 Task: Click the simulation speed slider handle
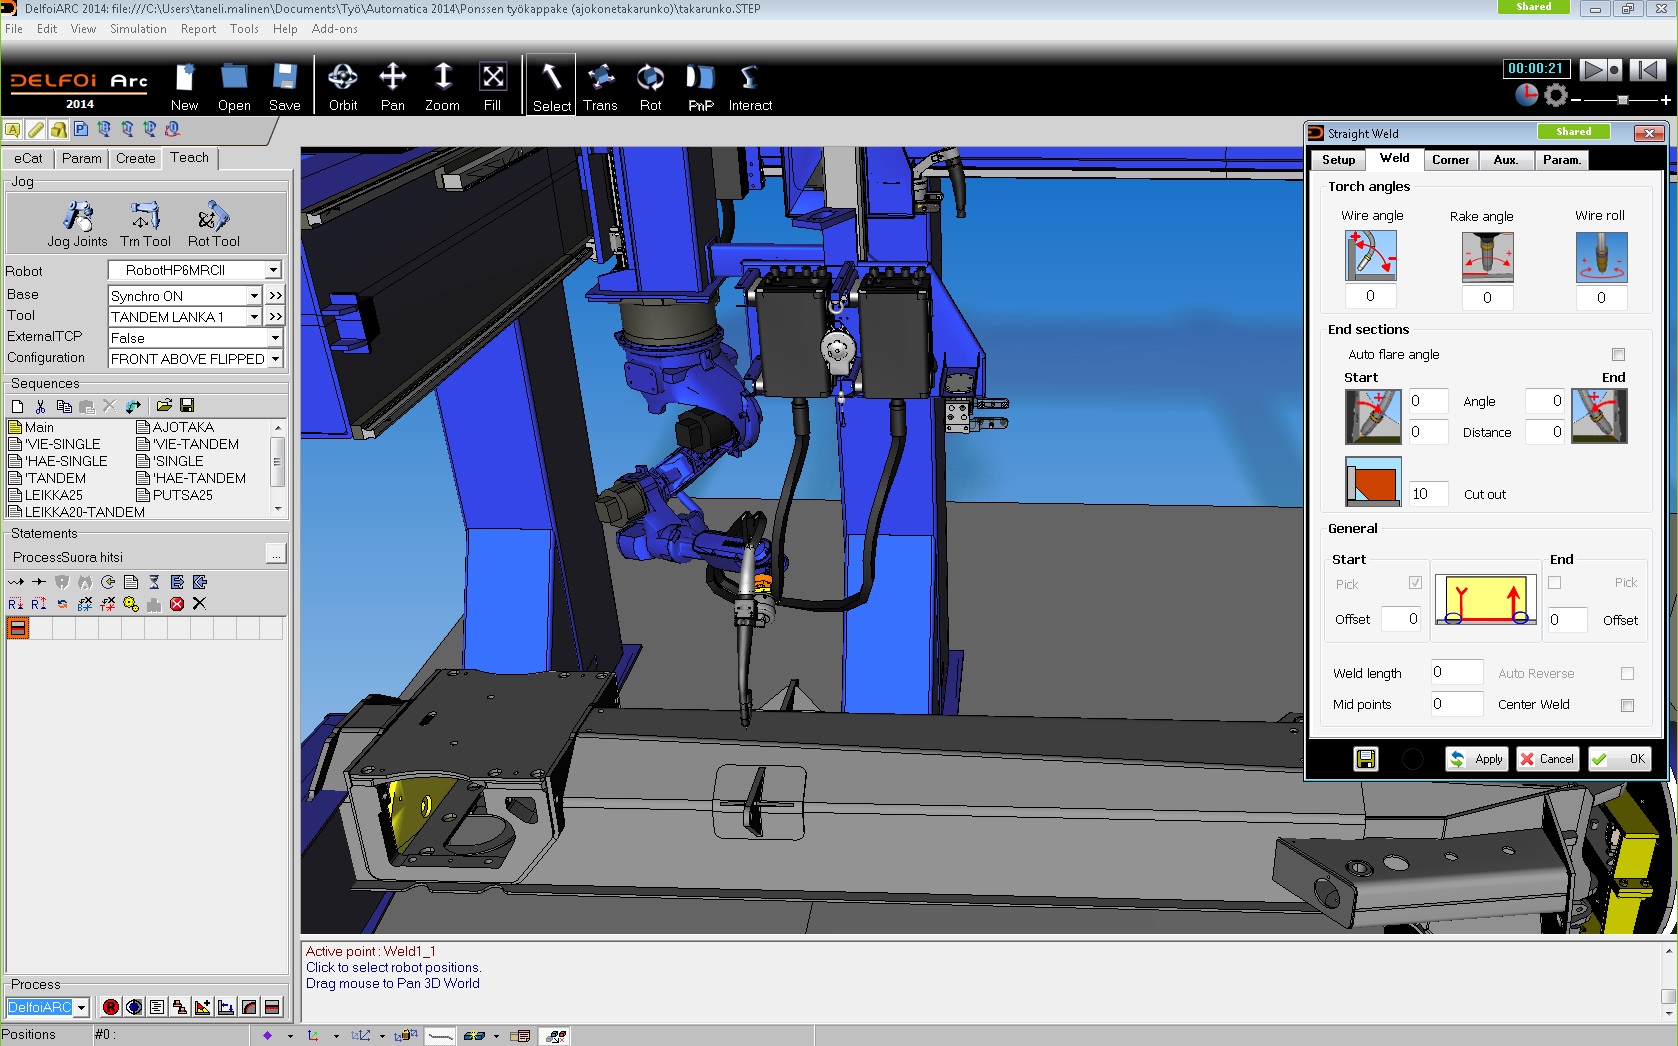tap(1623, 100)
